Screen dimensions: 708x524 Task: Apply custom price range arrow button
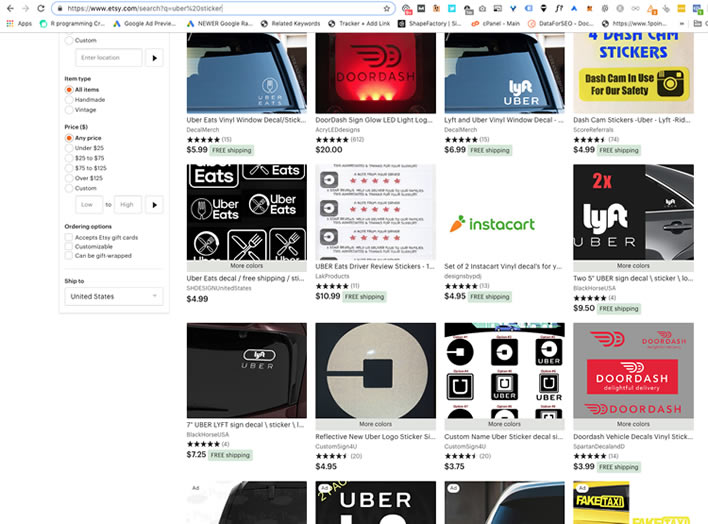(x=154, y=205)
